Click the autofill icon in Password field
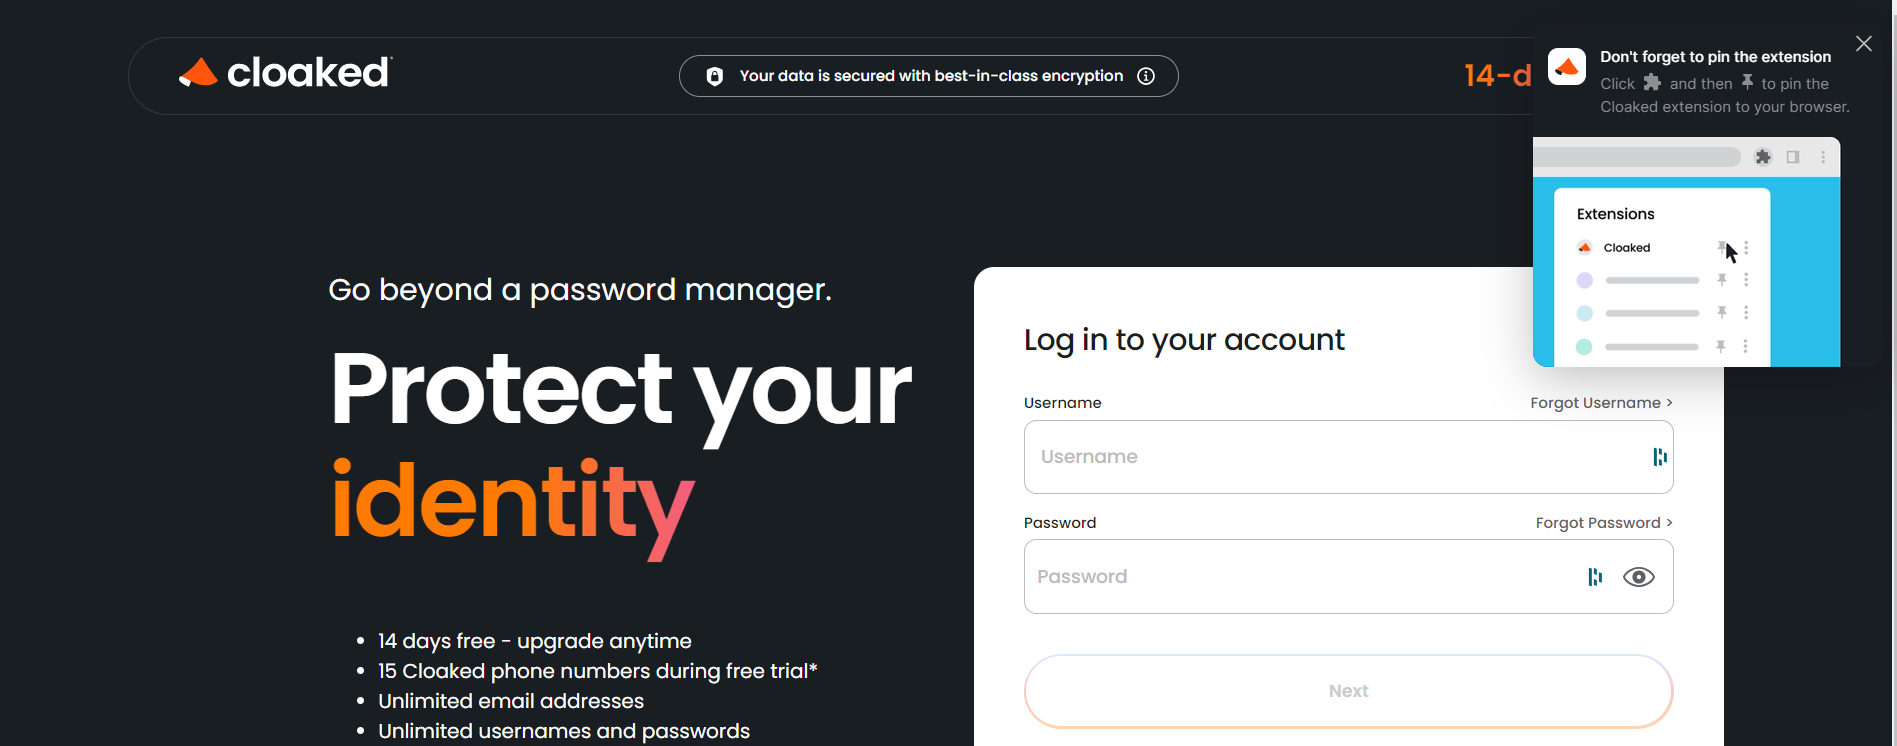This screenshot has height=746, width=1897. pos(1595,577)
